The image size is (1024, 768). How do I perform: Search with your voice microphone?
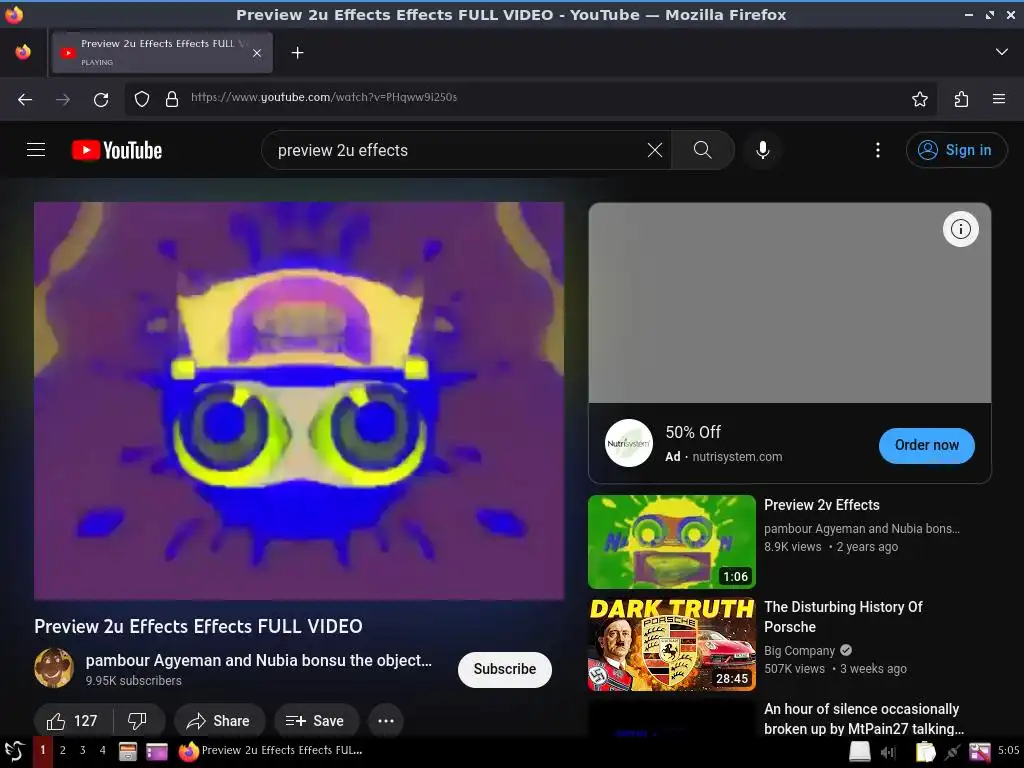(762, 150)
